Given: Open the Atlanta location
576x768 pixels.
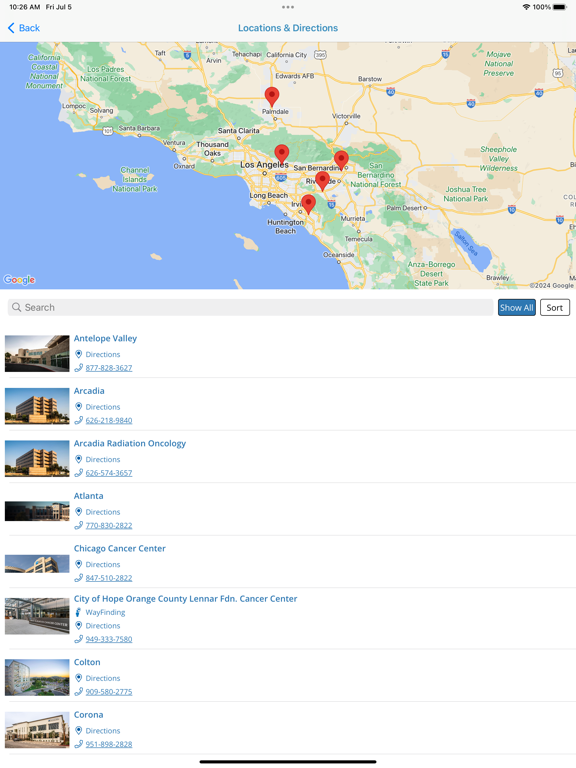Looking at the screenshot, I should click(89, 496).
